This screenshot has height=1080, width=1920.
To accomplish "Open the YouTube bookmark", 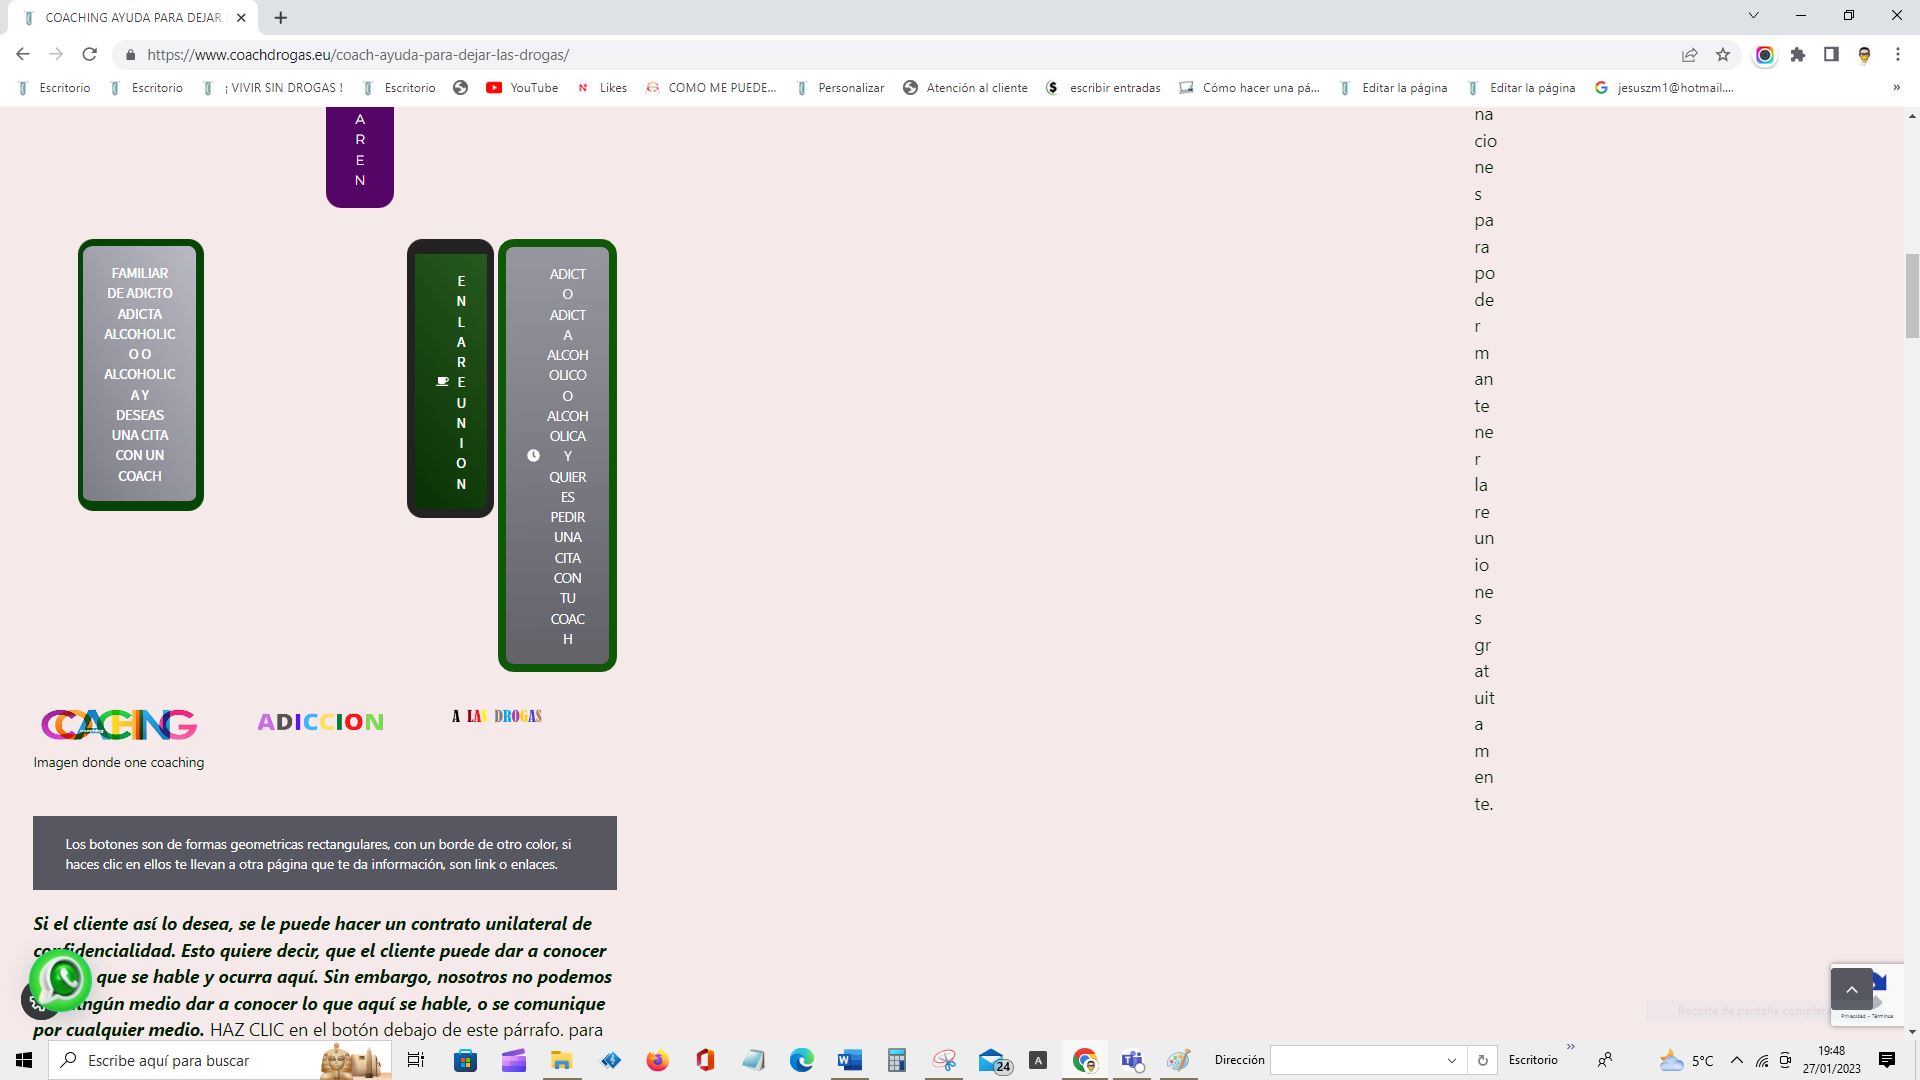I will 522,88.
